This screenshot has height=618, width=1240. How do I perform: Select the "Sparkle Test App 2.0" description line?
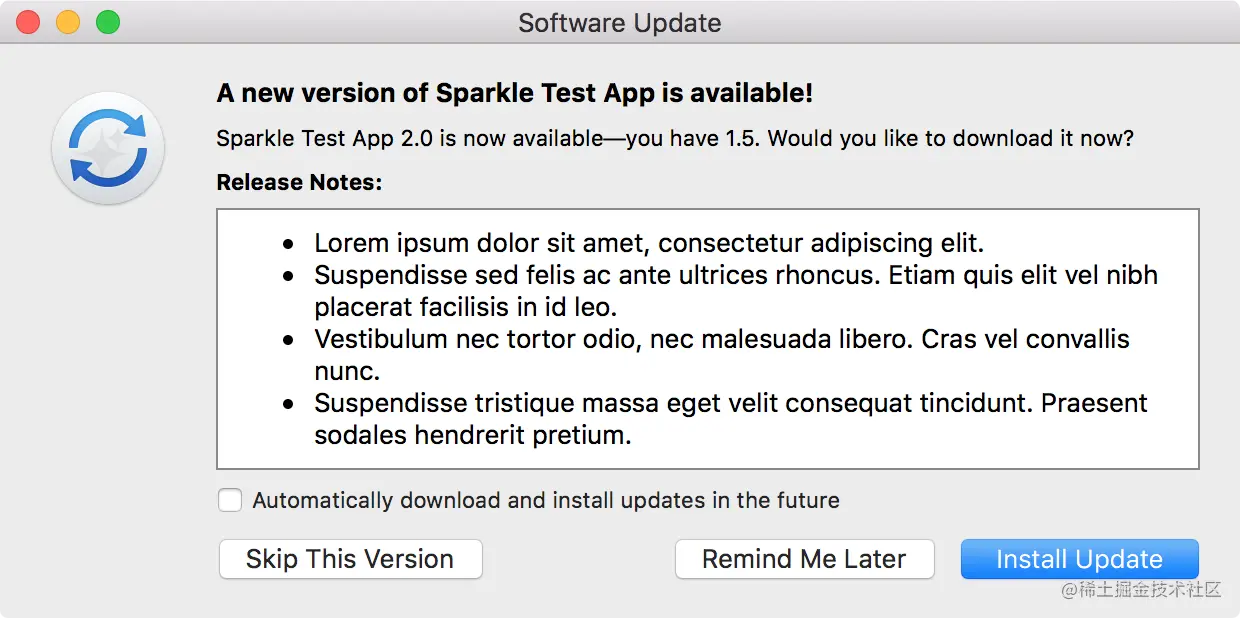click(x=675, y=138)
